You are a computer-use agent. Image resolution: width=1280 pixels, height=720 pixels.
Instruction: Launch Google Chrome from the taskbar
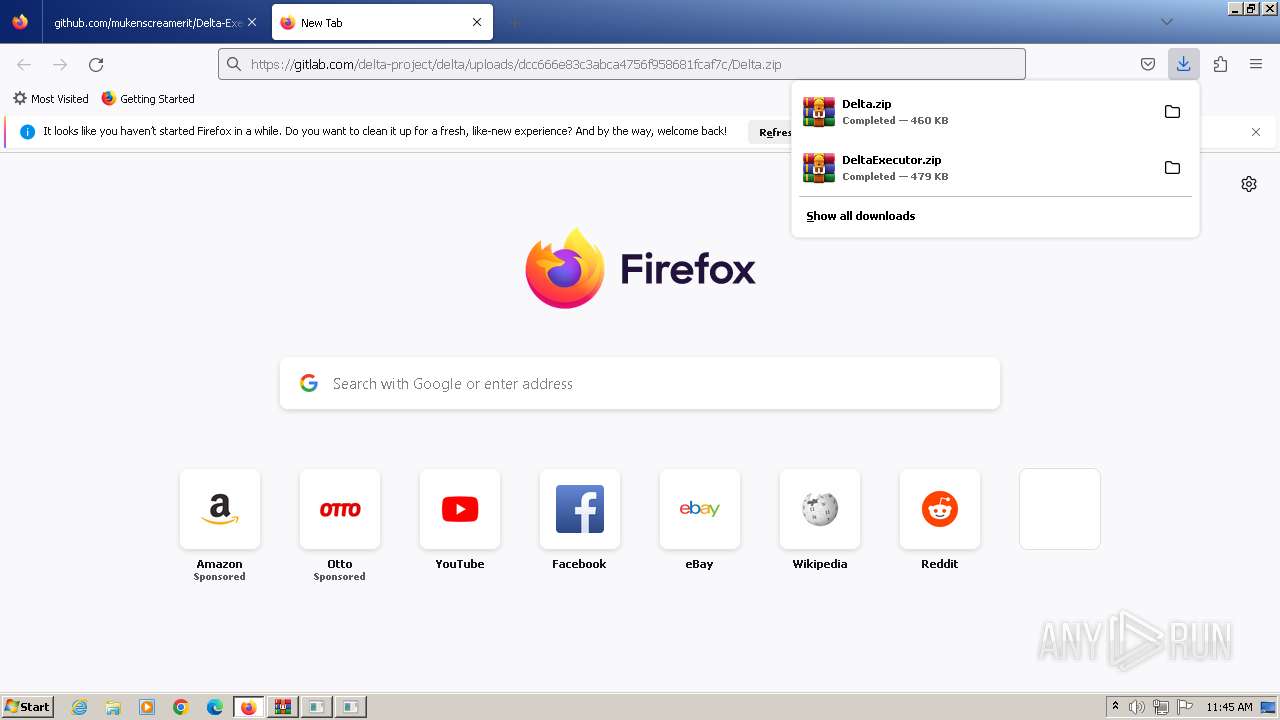coord(181,707)
